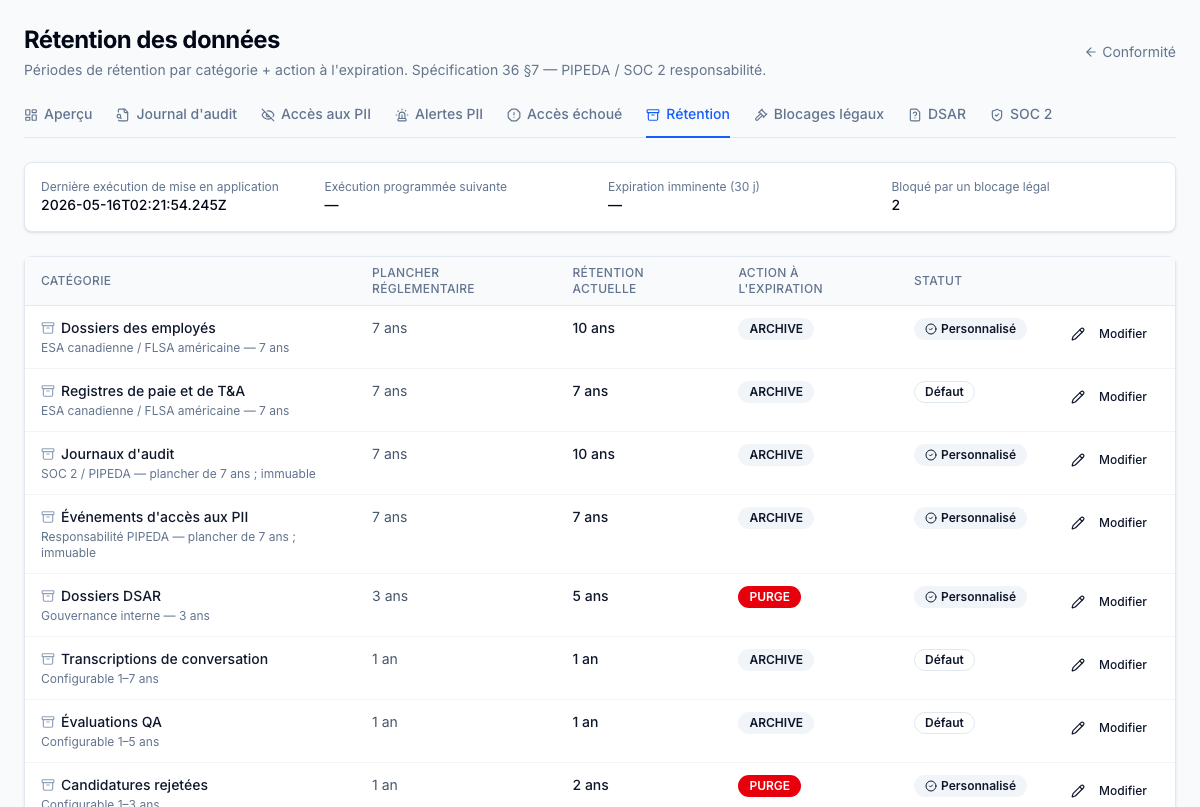Click archive box icon beside Transcriptions de conversation
Image resolution: width=1200 pixels, height=807 pixels.
48,659
